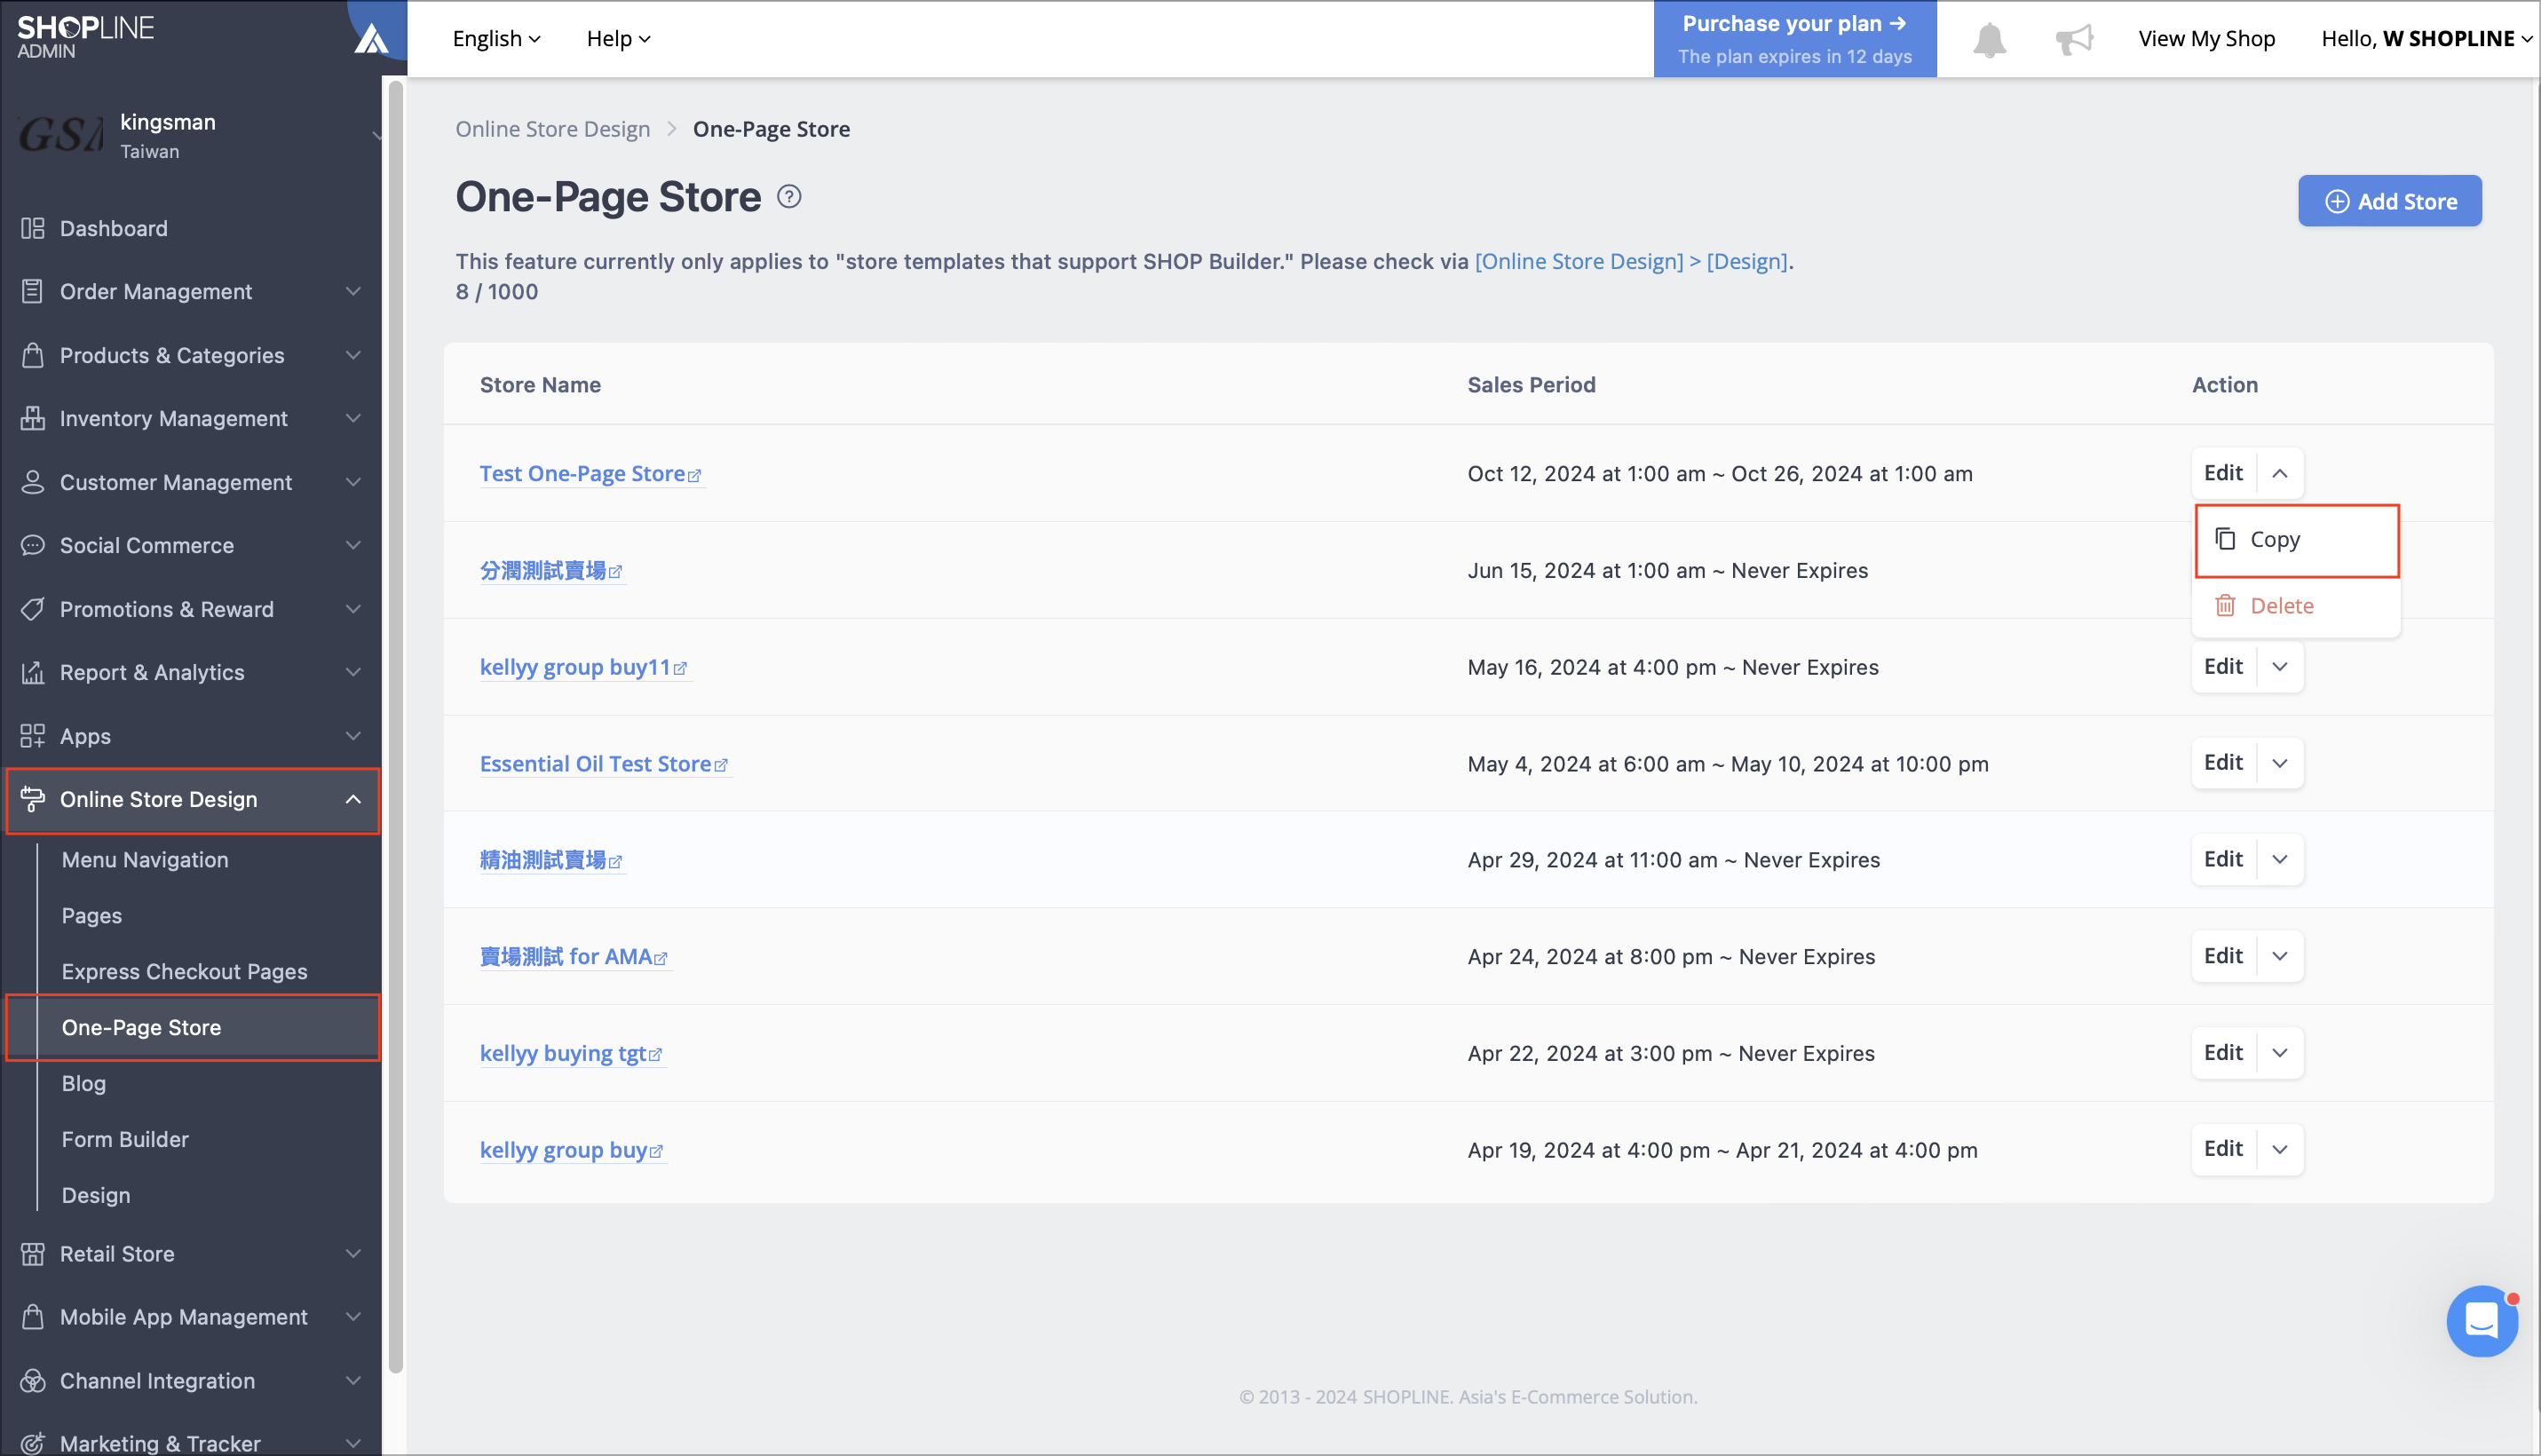This screenshot has height=1456, width=2541.
Task: Expand action dropdown for kellyy buying tgt
Action: tap(2279, 1052)
